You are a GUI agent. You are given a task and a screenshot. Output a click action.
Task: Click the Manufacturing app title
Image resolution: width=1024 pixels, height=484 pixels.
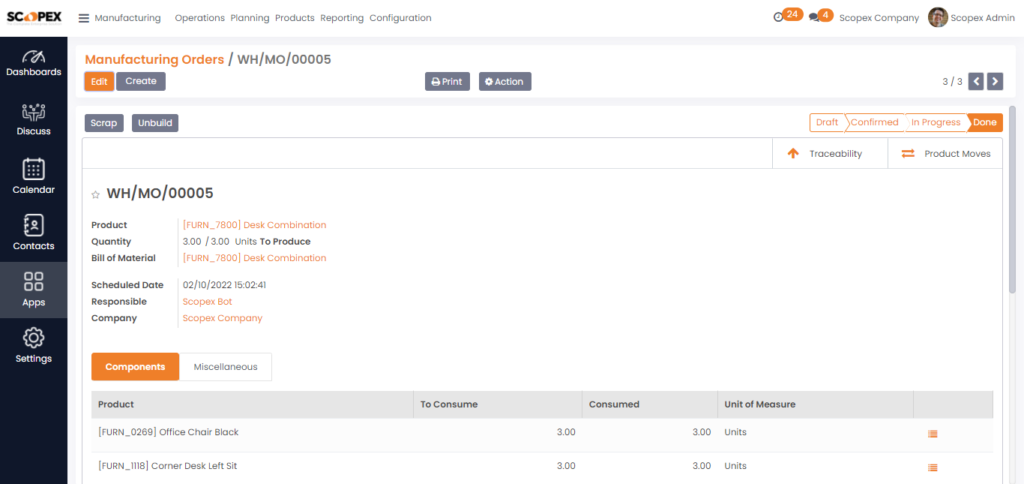127,18
